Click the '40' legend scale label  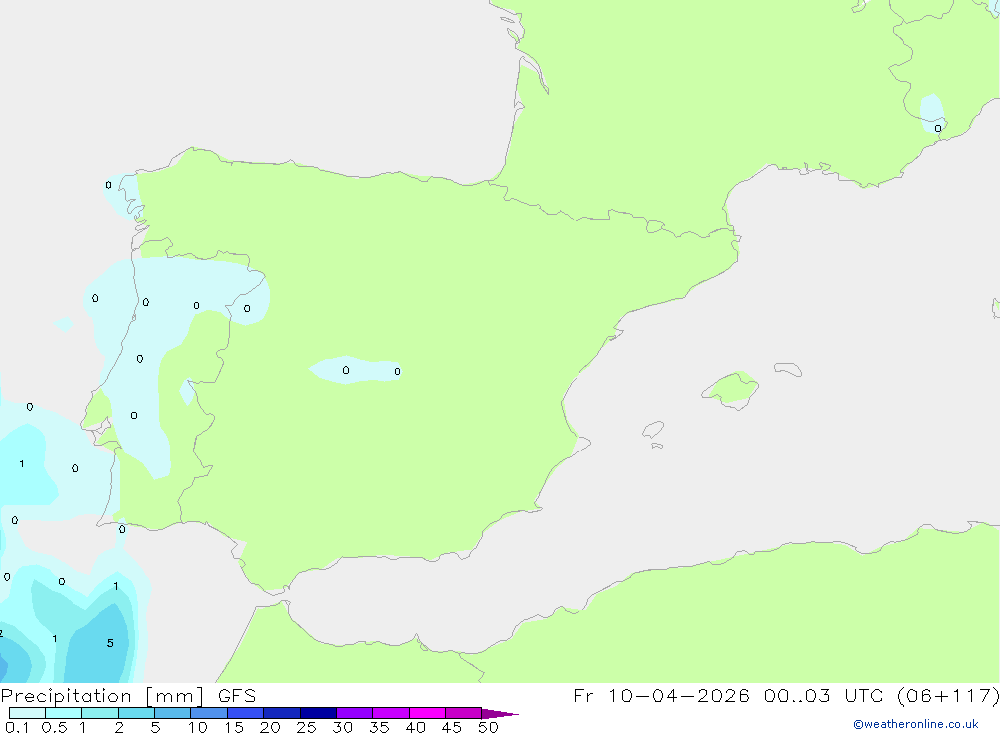click(x=415, y=727)
